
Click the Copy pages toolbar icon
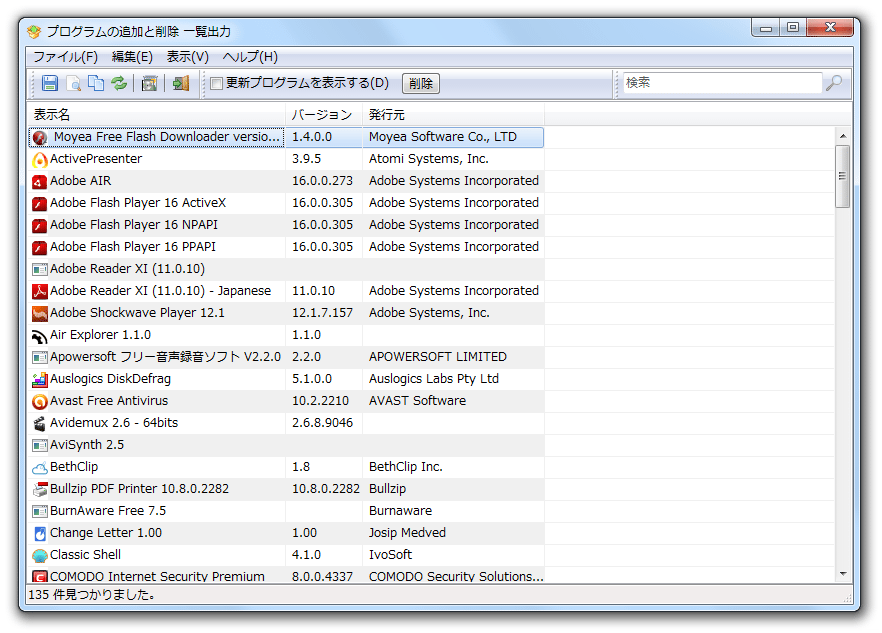[x=96, y=83]
